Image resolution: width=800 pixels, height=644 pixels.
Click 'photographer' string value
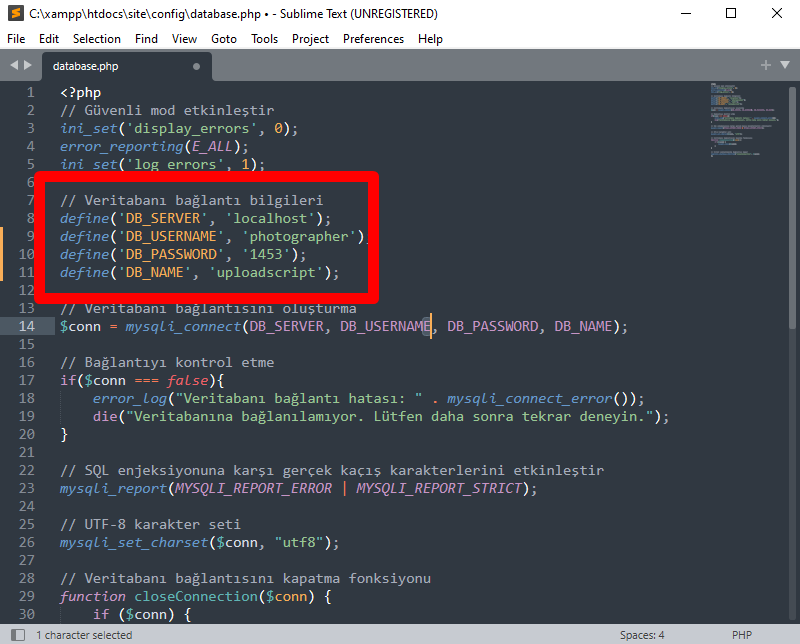[x=298, y=236]
